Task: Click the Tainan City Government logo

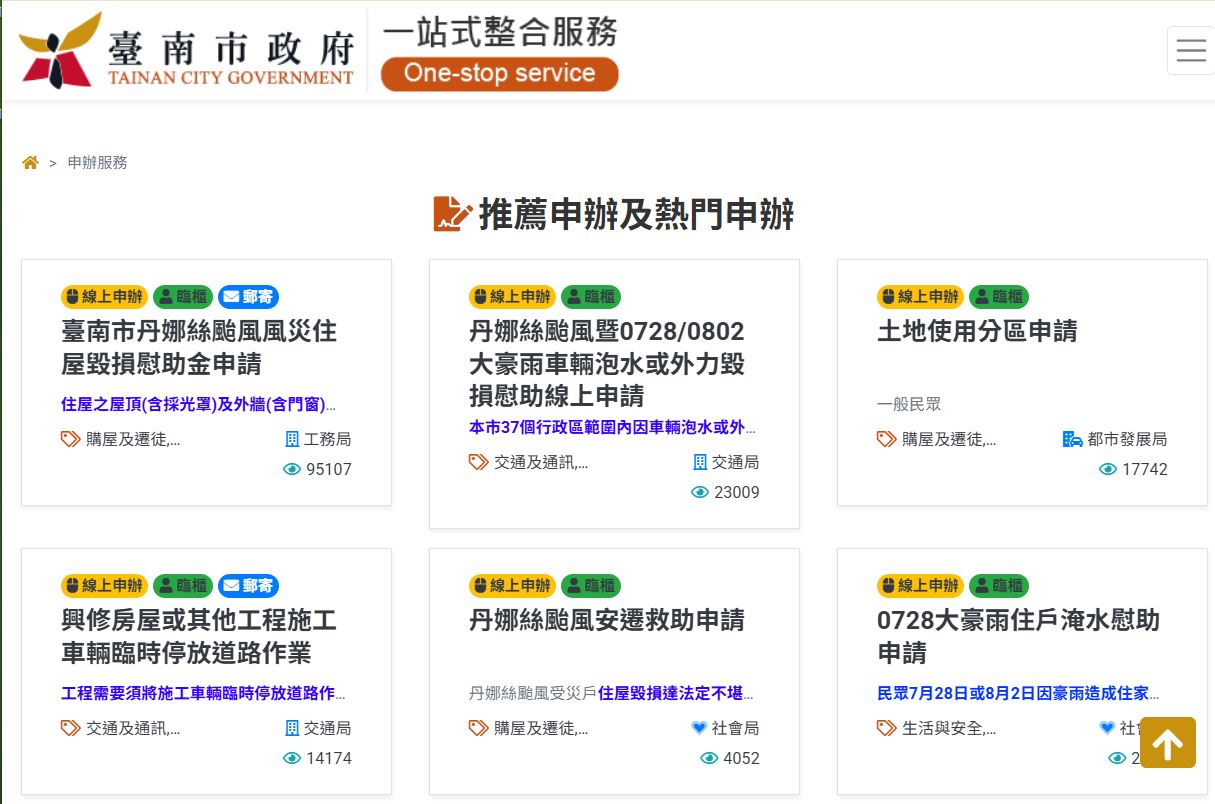Action: pos(185,48)
